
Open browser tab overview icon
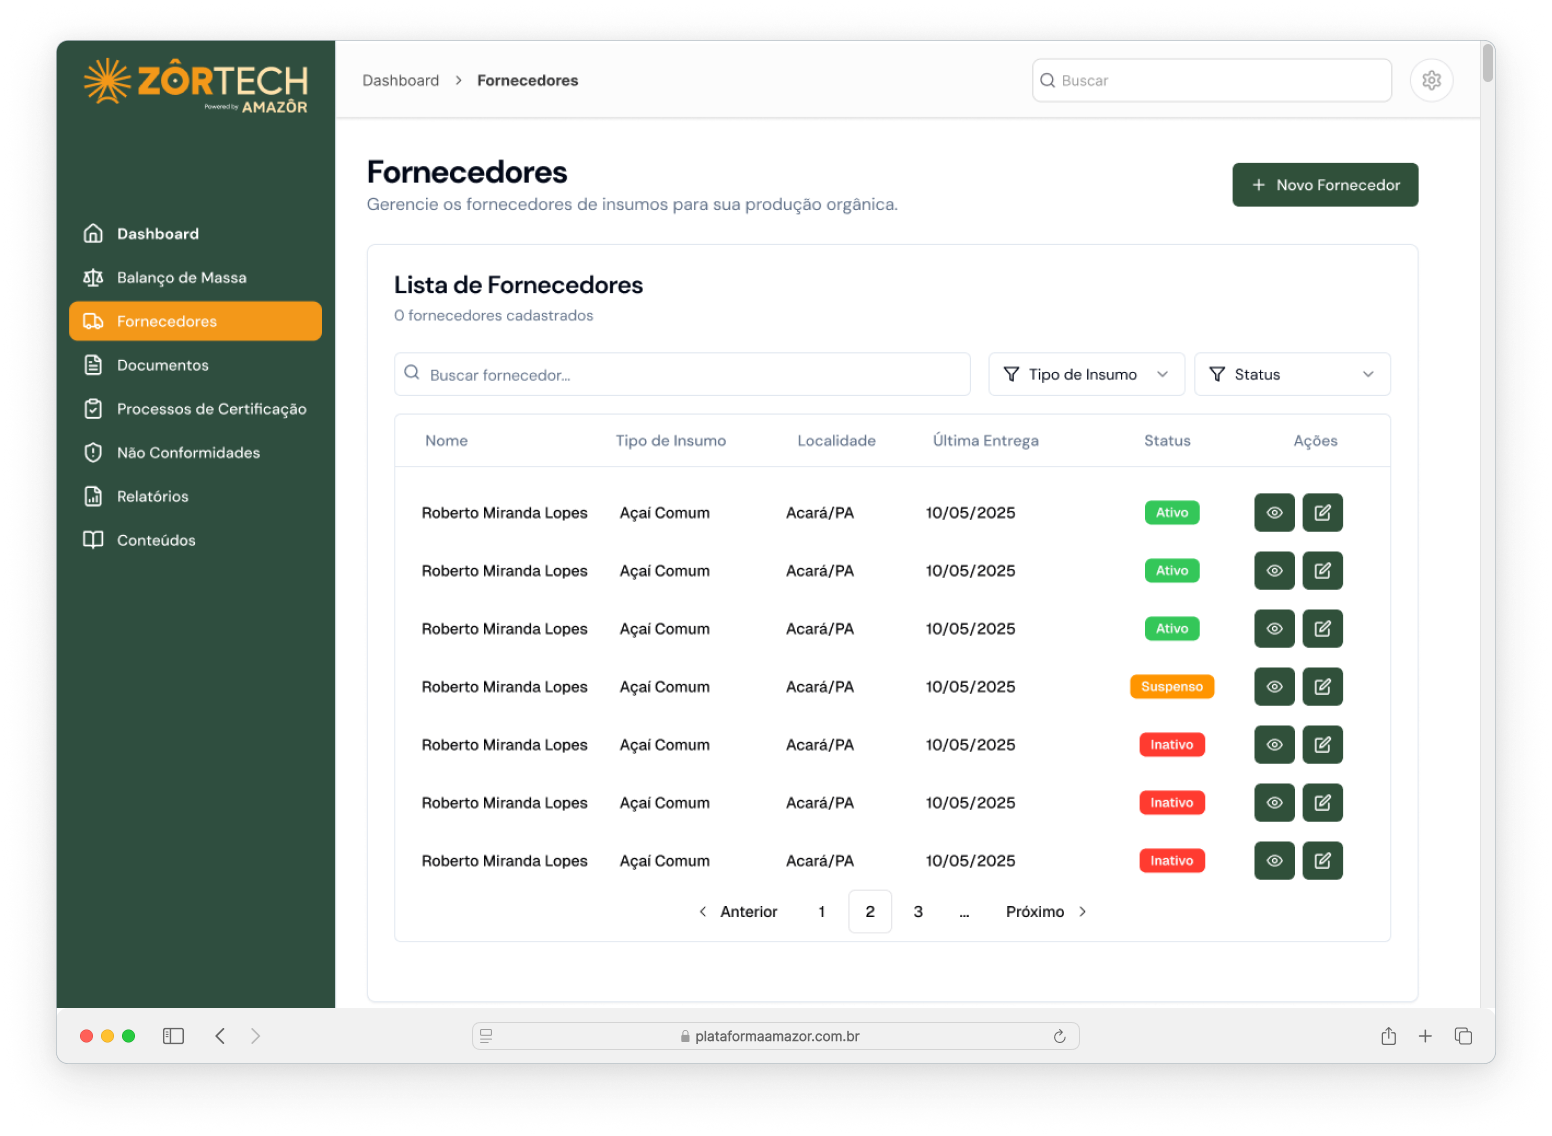tap(1463, 1036)
